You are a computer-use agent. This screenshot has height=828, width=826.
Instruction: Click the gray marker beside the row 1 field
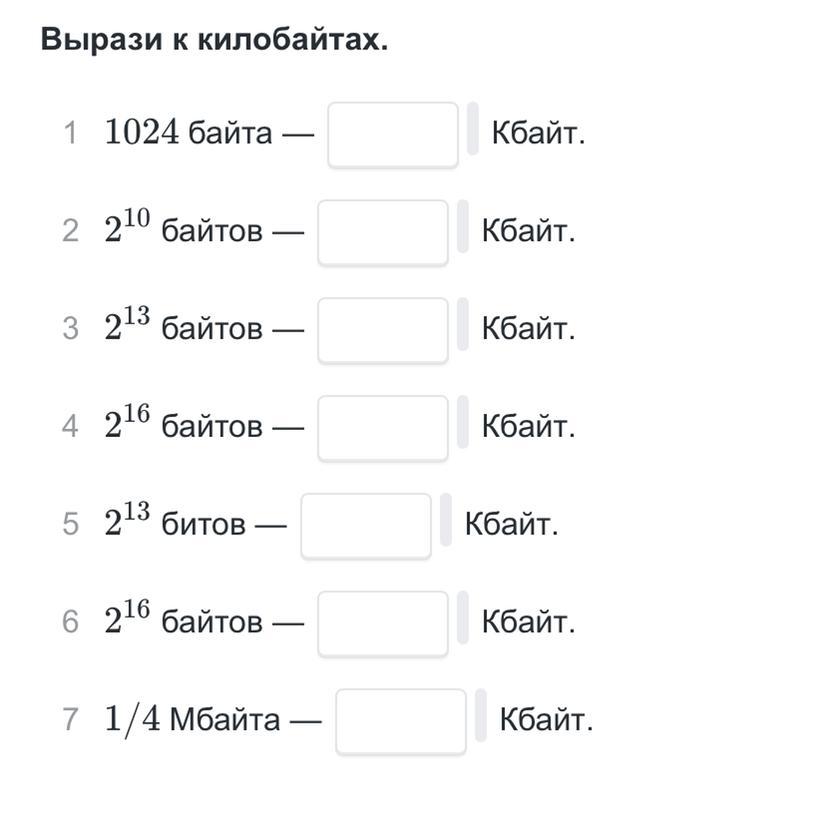[x=473, y=128]
